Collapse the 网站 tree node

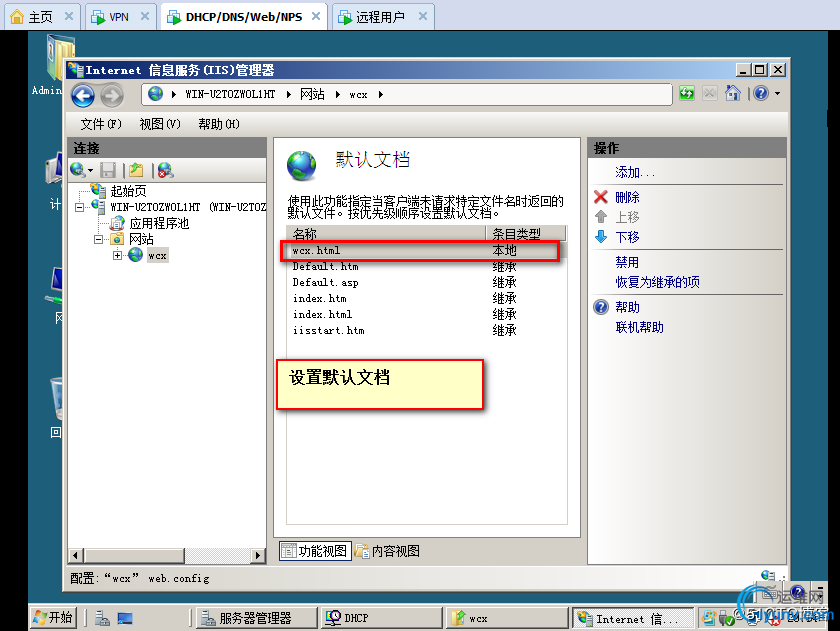[99, 239]
